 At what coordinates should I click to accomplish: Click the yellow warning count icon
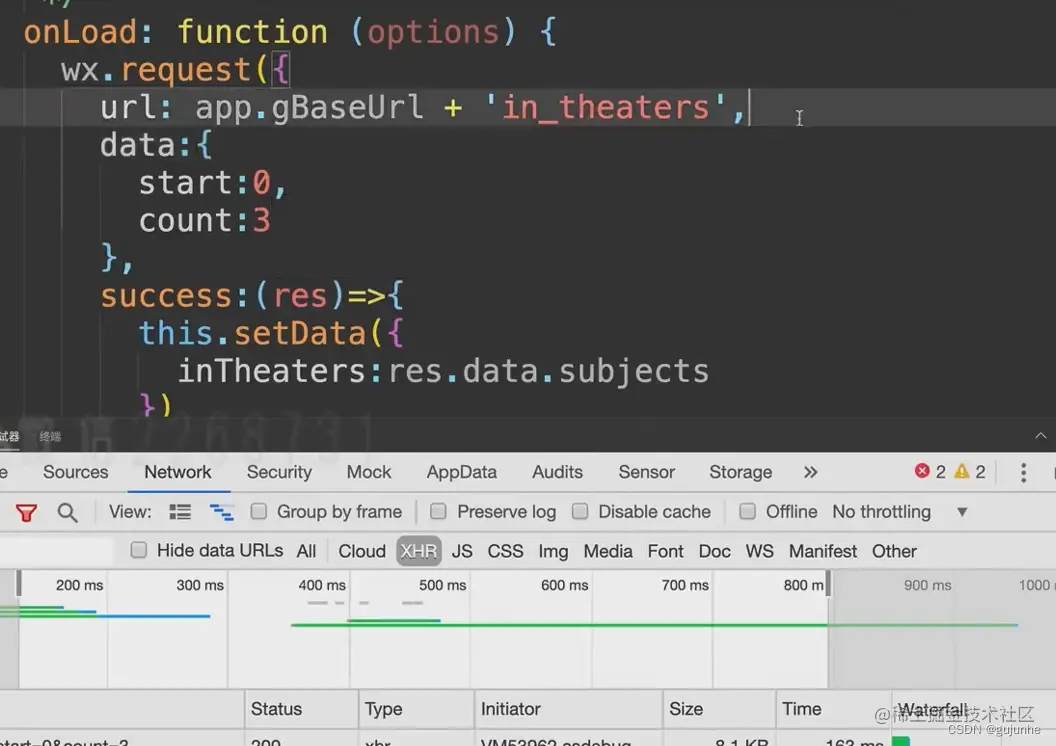click(x=962, y=471)
